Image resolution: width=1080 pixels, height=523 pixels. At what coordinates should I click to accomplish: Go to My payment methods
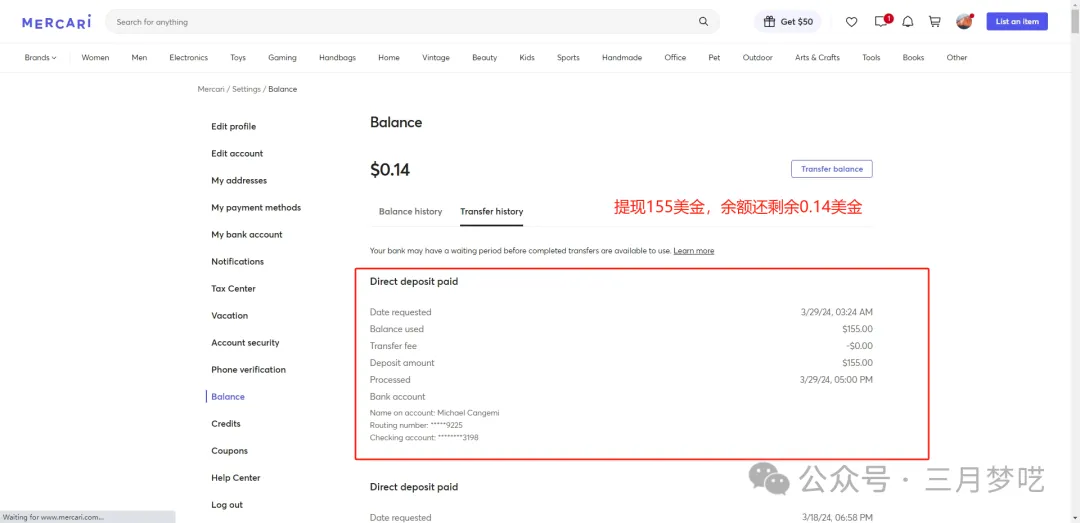256,207
